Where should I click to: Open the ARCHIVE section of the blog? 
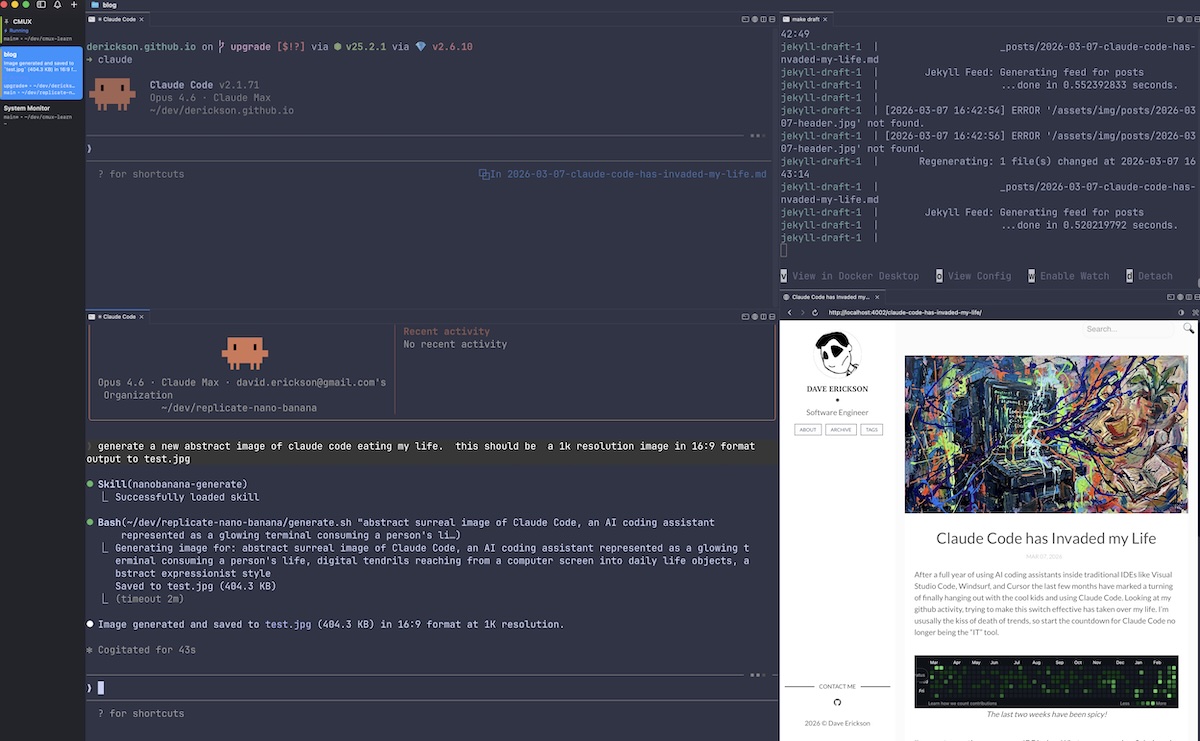tap(841, 429)
